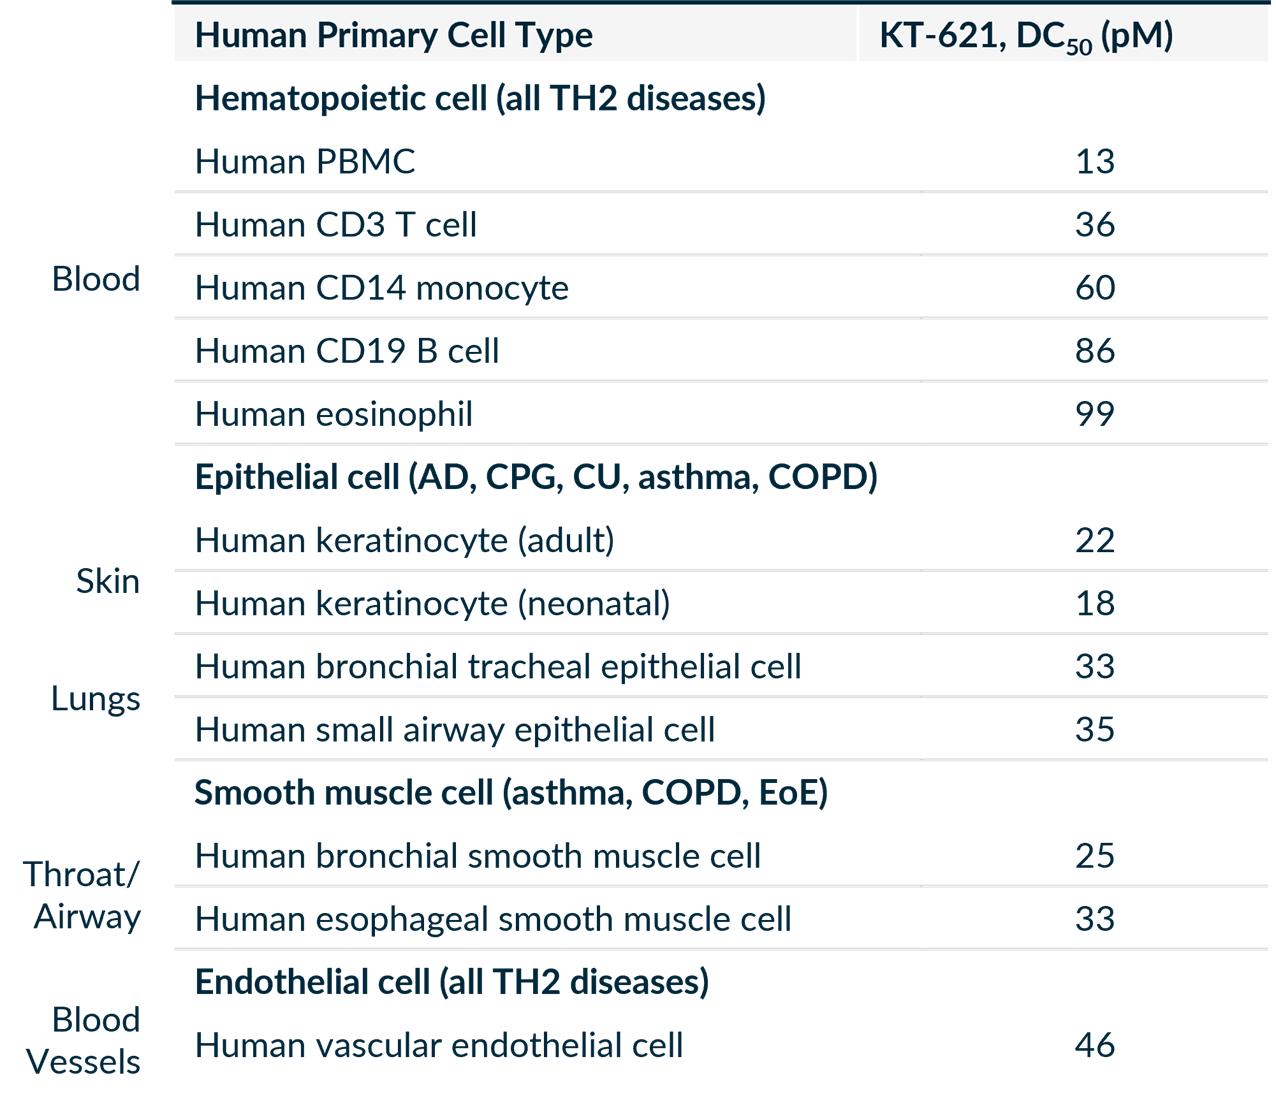Image resolution: width=1276 pixels, height=1103 pixels.
Task: Select the Human vascular endothelial cell label
Action: click(x=439, y=1045)
